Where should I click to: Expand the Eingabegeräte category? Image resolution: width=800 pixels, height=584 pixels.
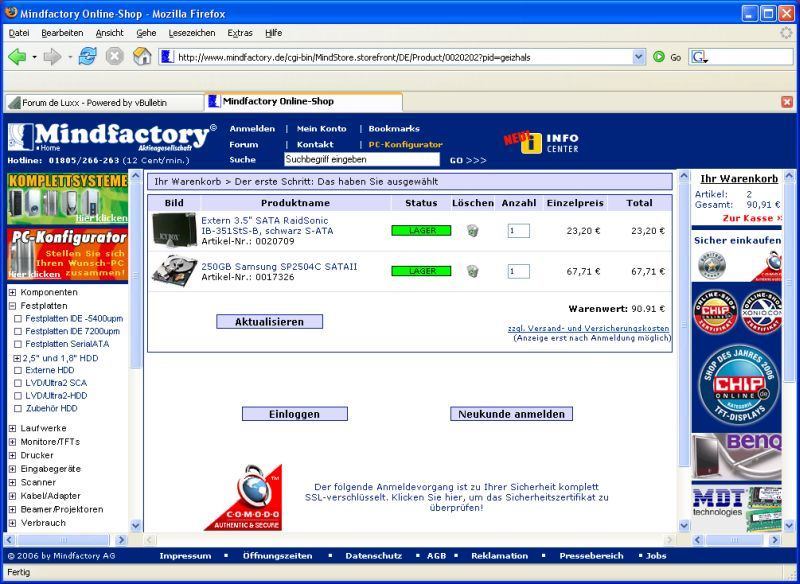13,469
